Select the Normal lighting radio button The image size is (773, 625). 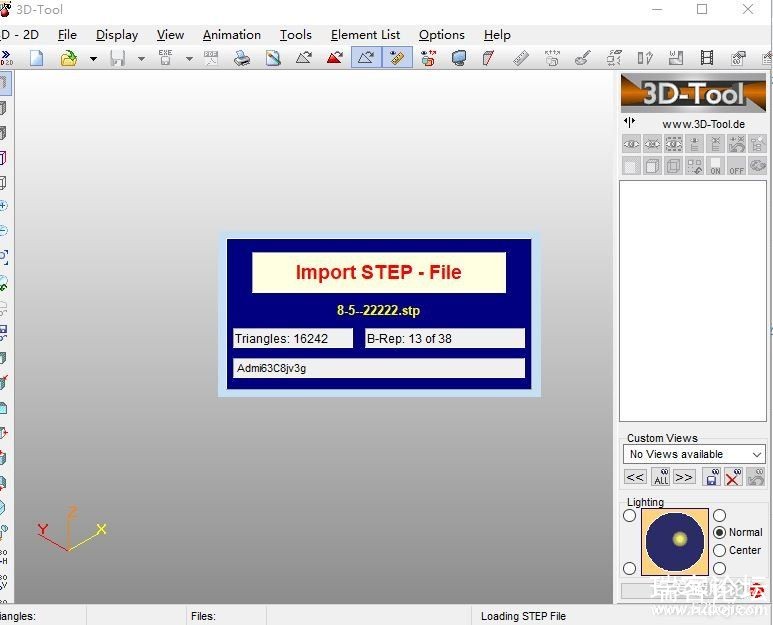(720, 532)
